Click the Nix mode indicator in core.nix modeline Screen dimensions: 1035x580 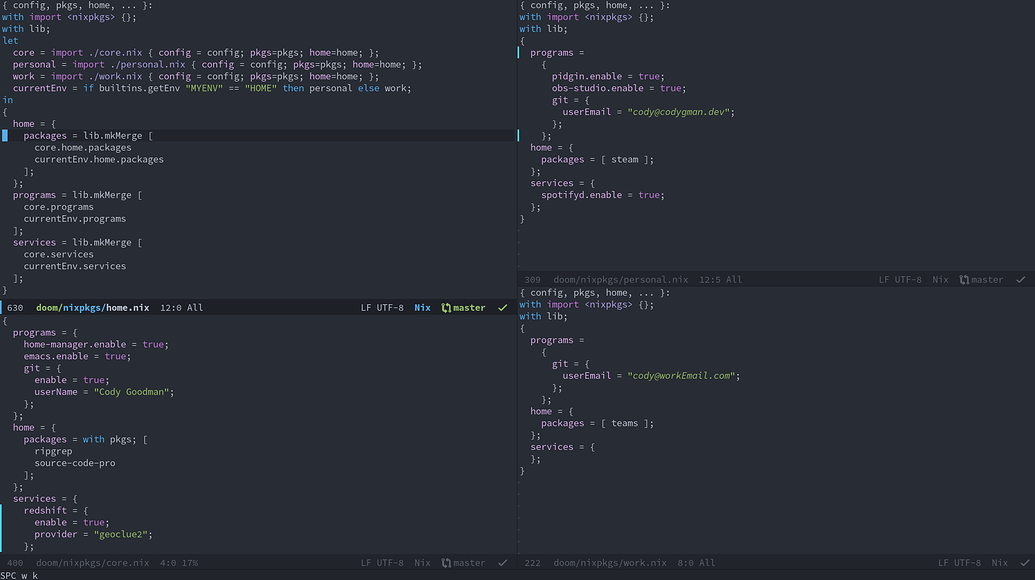point(420,562)
